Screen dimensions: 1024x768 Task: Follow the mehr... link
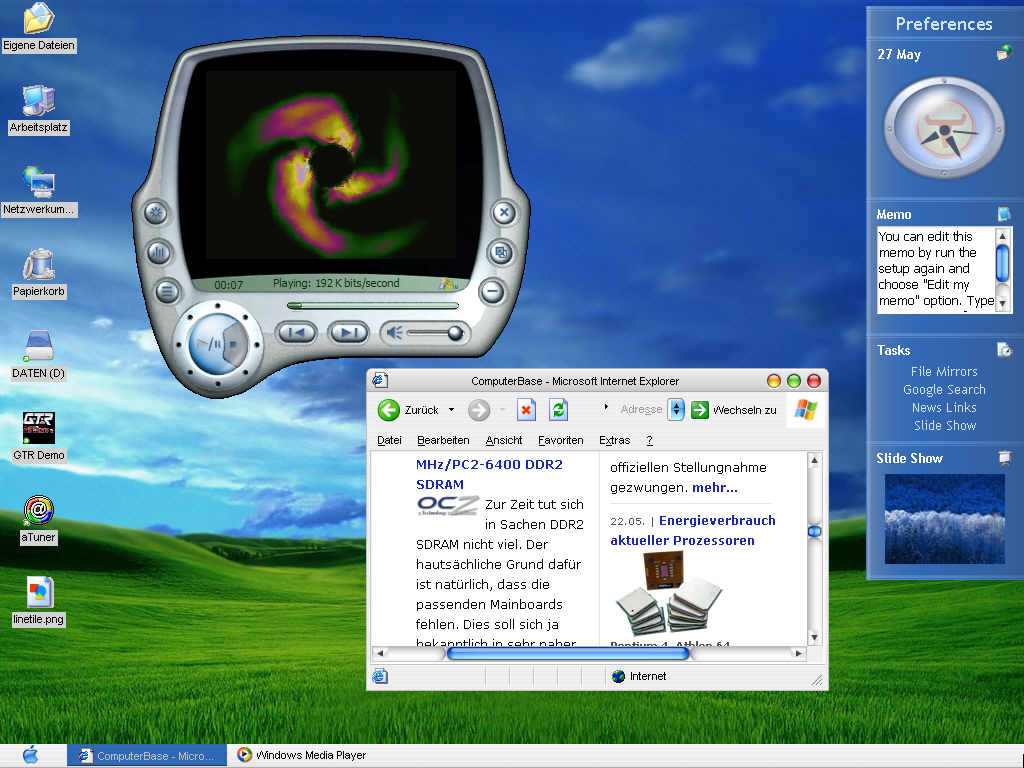point(714,488)
